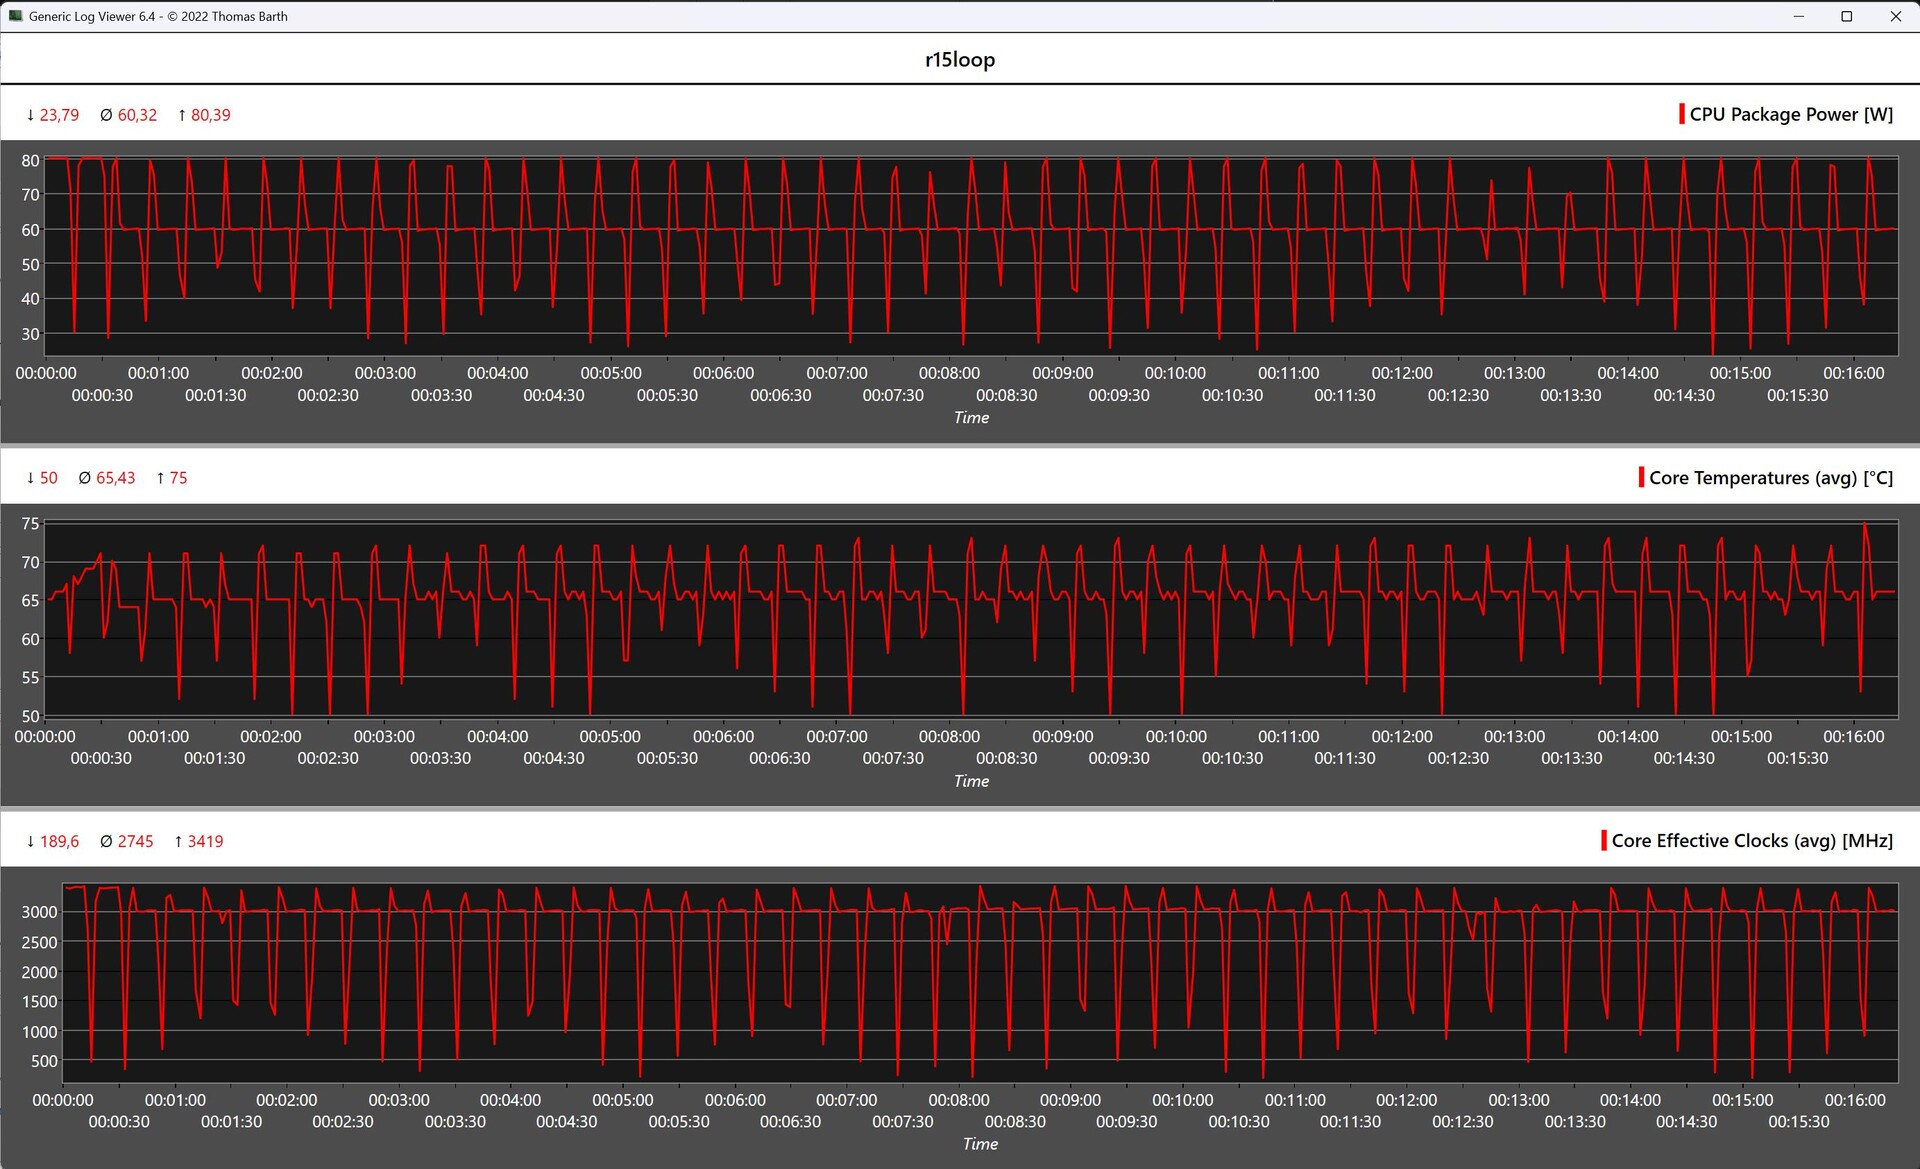Click the minimum clock value 189,6
The image size is (1920, 1169).
pyautogui.click(x=59, y=841)
